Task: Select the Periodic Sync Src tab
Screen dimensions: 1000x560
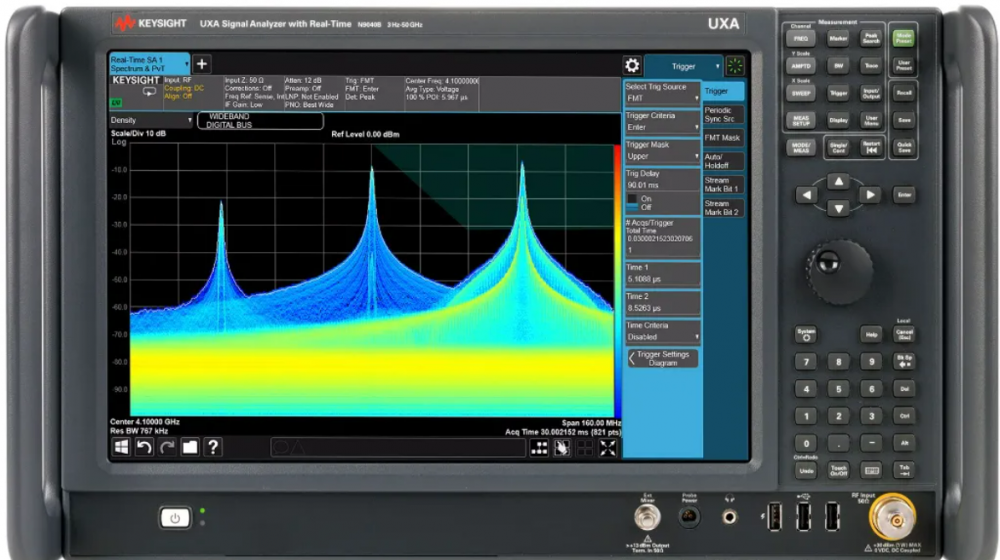Action: tap(723, 115)
